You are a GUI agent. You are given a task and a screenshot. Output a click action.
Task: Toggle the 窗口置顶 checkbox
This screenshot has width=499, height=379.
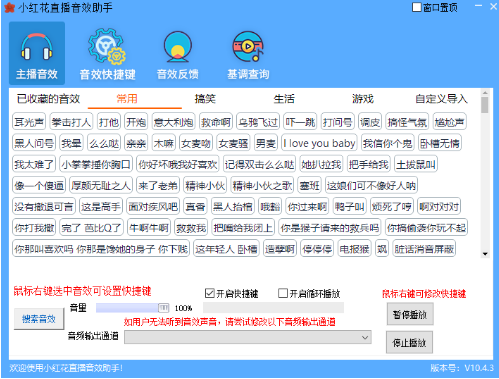[417, 7]
